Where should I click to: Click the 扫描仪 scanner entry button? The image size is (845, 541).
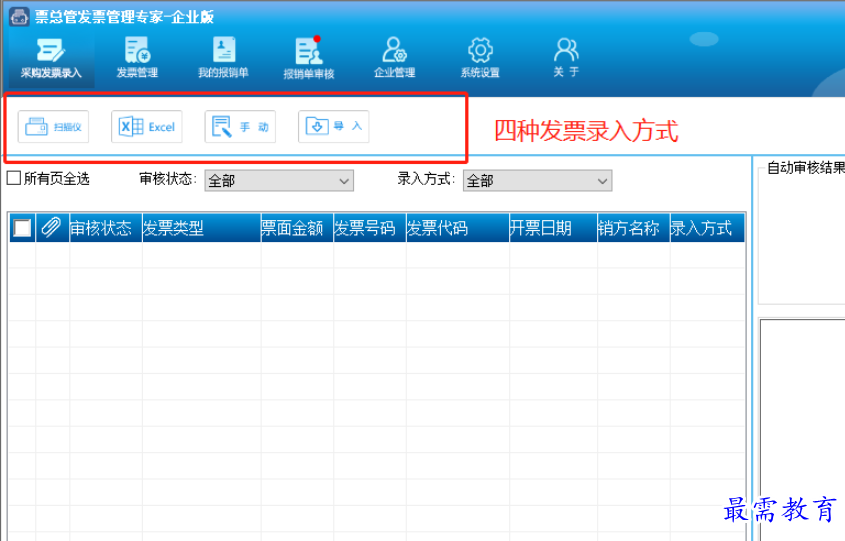(53, 127)
